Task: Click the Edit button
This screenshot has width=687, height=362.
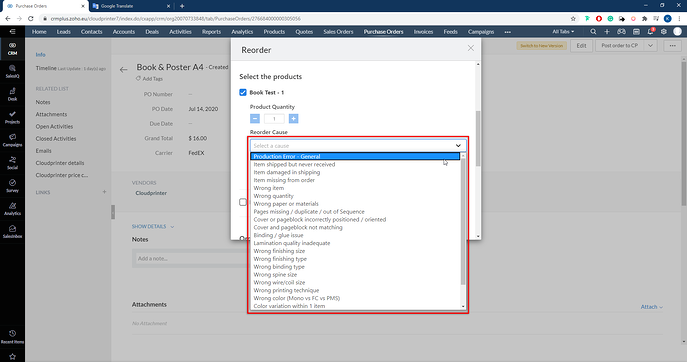Action: [x=581, y=46]
